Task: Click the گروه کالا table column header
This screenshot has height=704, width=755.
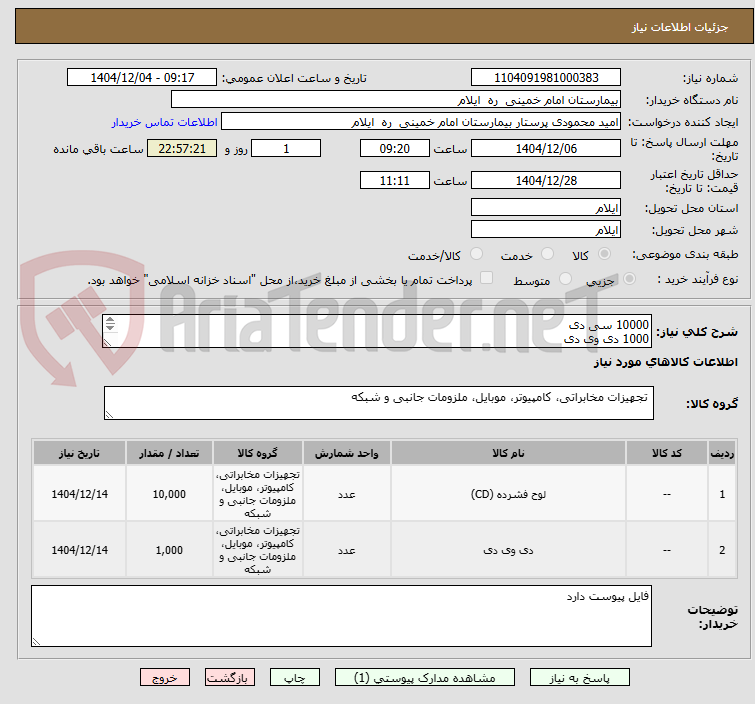Action: click(x=258, y=453)
